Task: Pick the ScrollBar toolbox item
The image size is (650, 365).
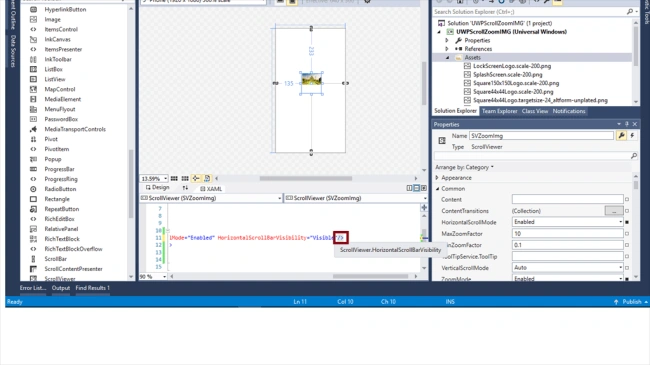Action: tap(56, 259)
